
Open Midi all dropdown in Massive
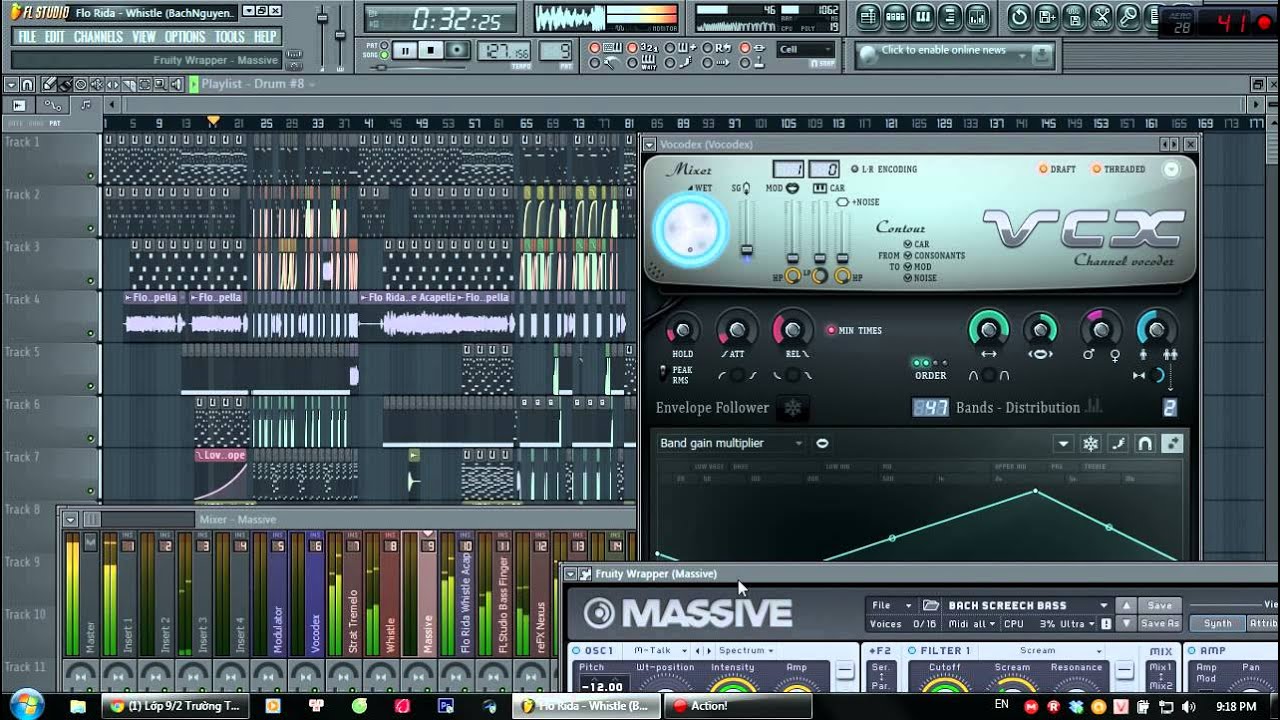(x=972, y=624)
